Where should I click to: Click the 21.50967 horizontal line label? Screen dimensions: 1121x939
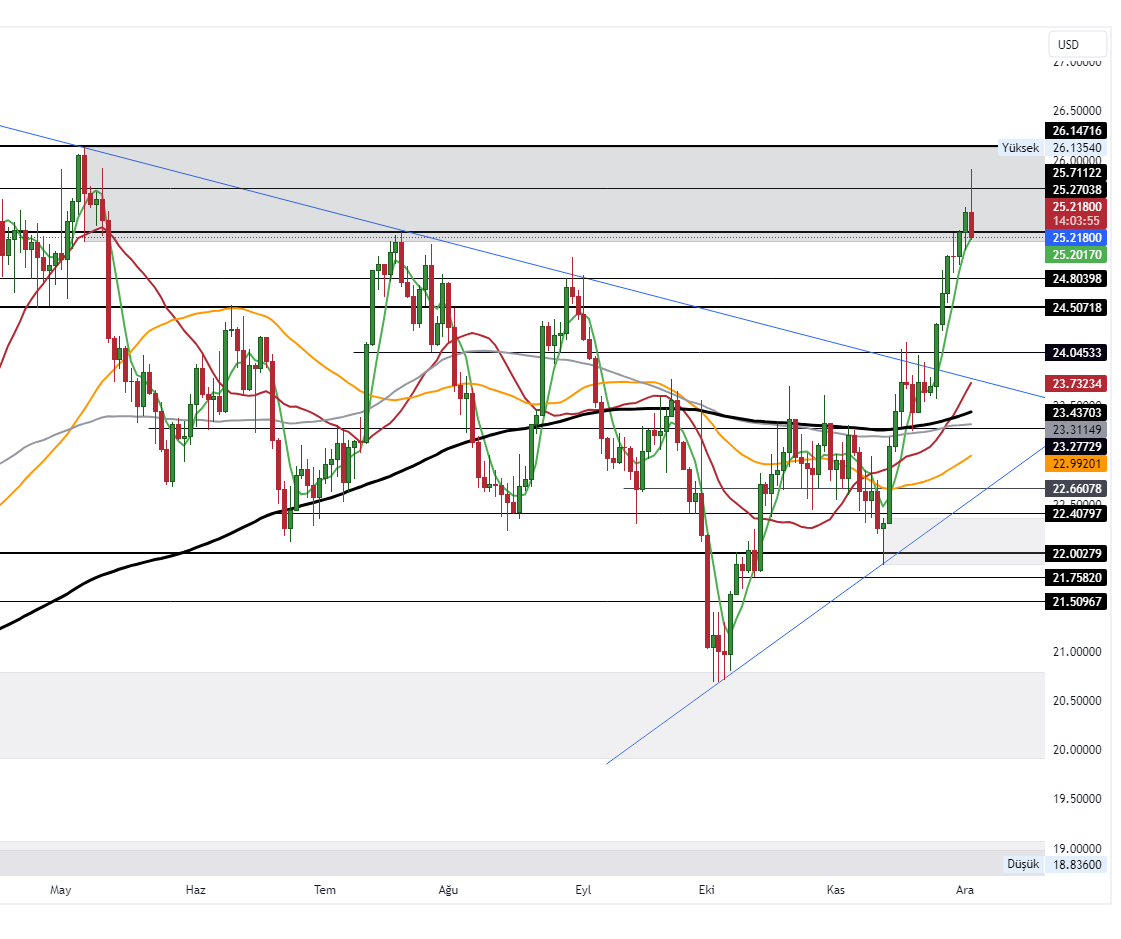pyautogui.click(x=1076, y=601)
